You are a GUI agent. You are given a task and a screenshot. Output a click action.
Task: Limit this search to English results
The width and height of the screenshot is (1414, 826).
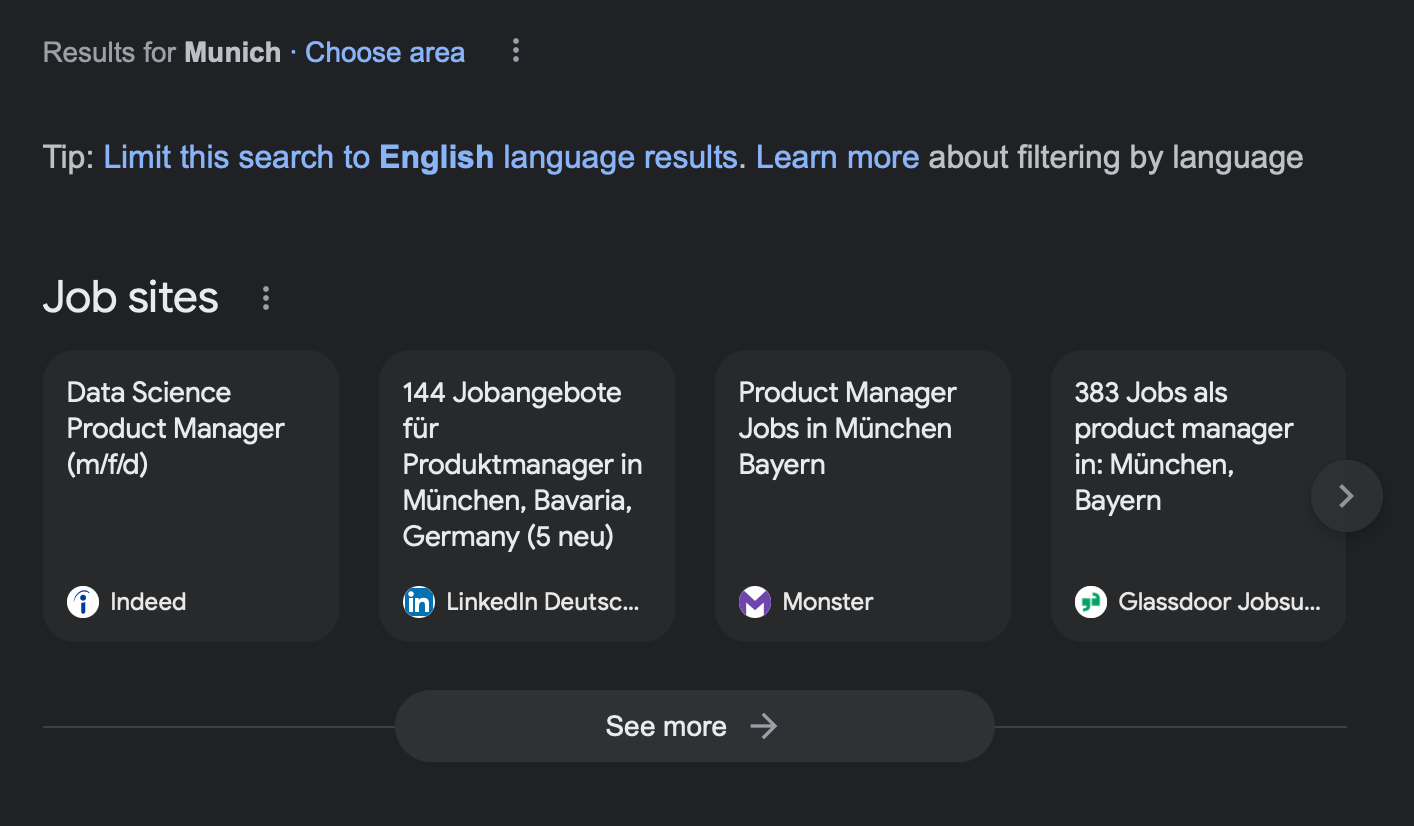click(421, 158)
